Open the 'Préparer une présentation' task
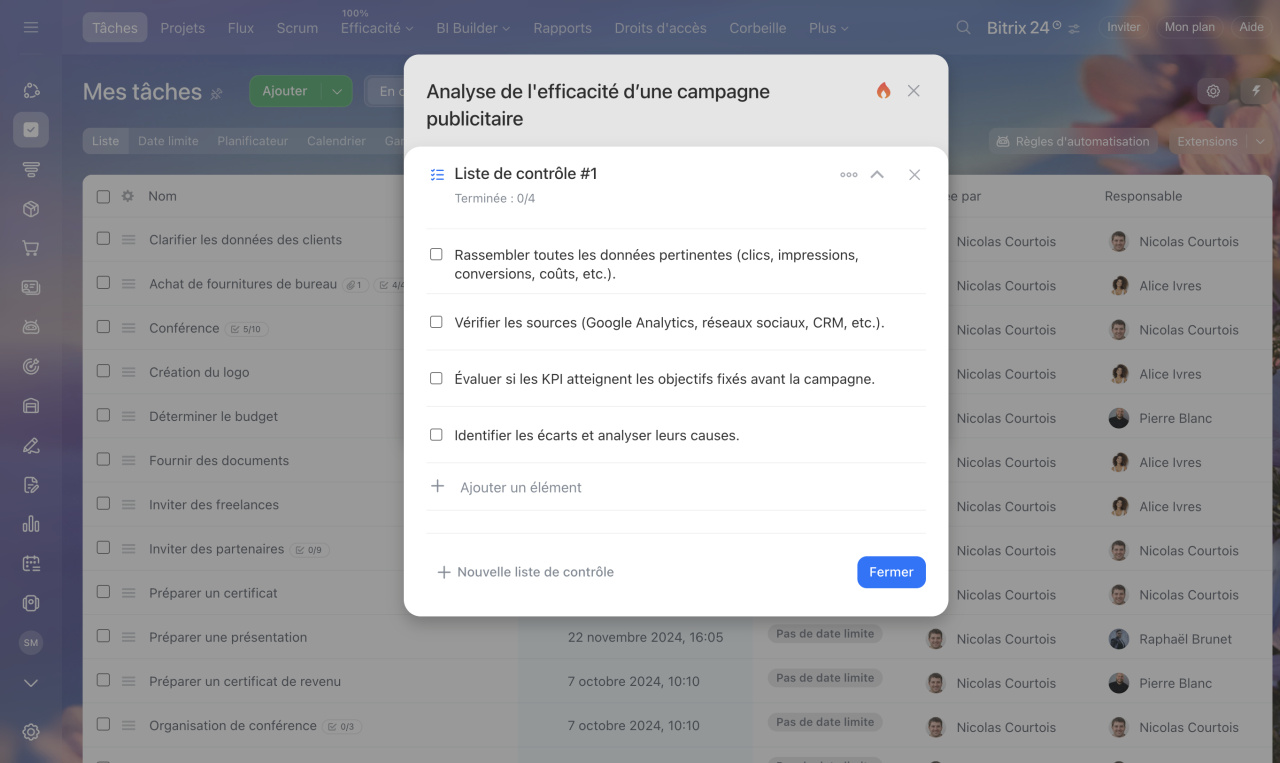 click(228, 637)
